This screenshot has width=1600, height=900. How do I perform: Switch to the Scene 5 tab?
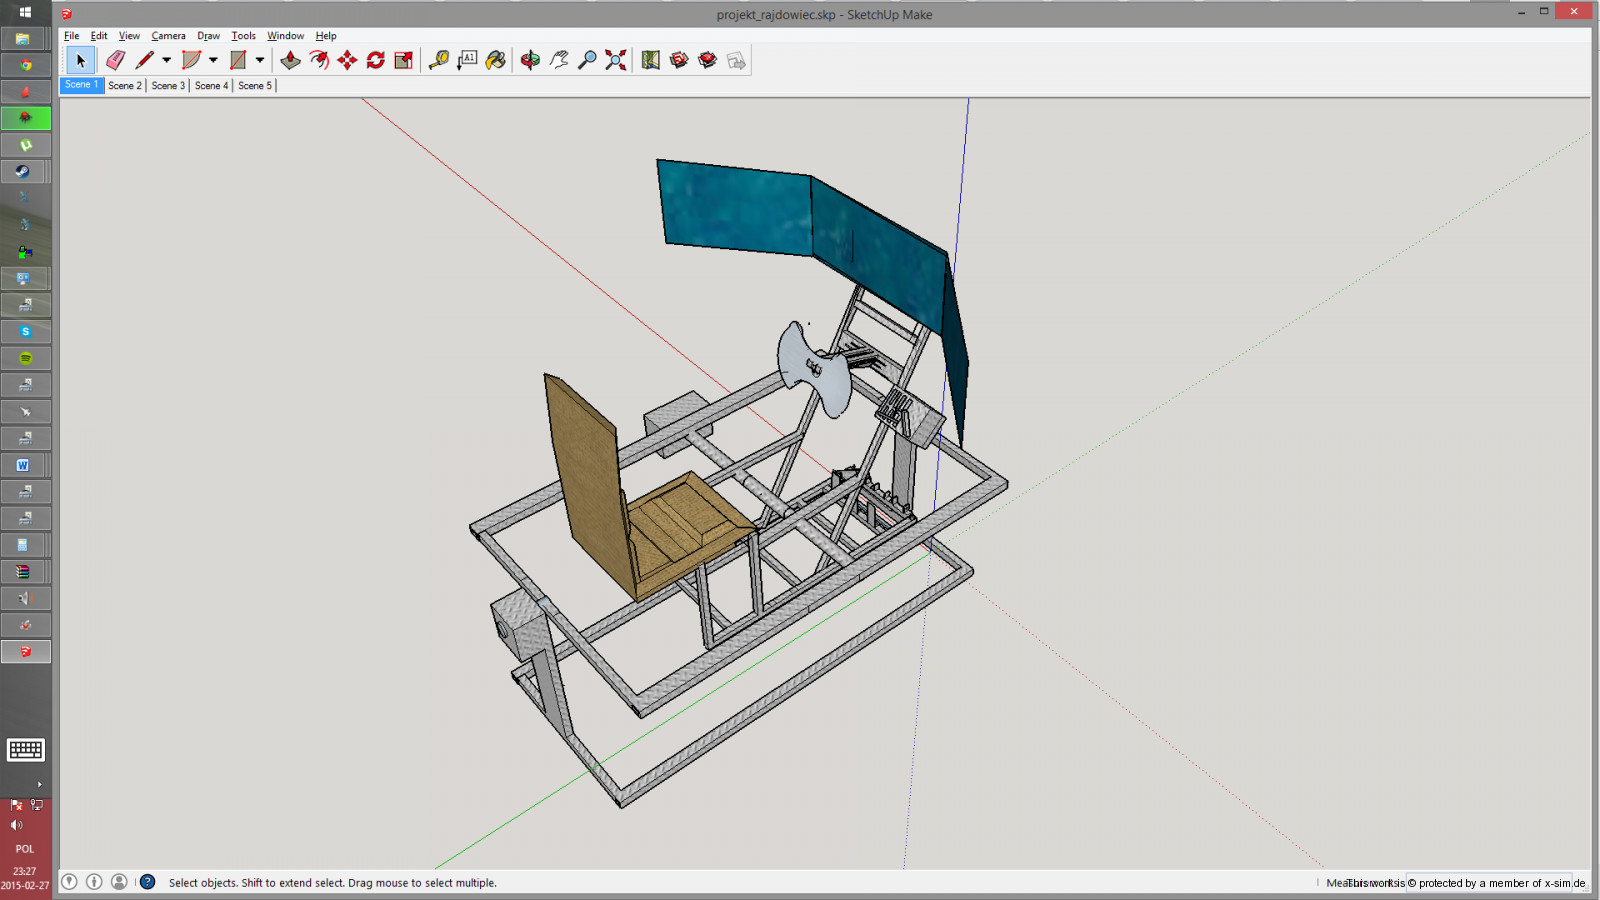[x=254, y=86]
